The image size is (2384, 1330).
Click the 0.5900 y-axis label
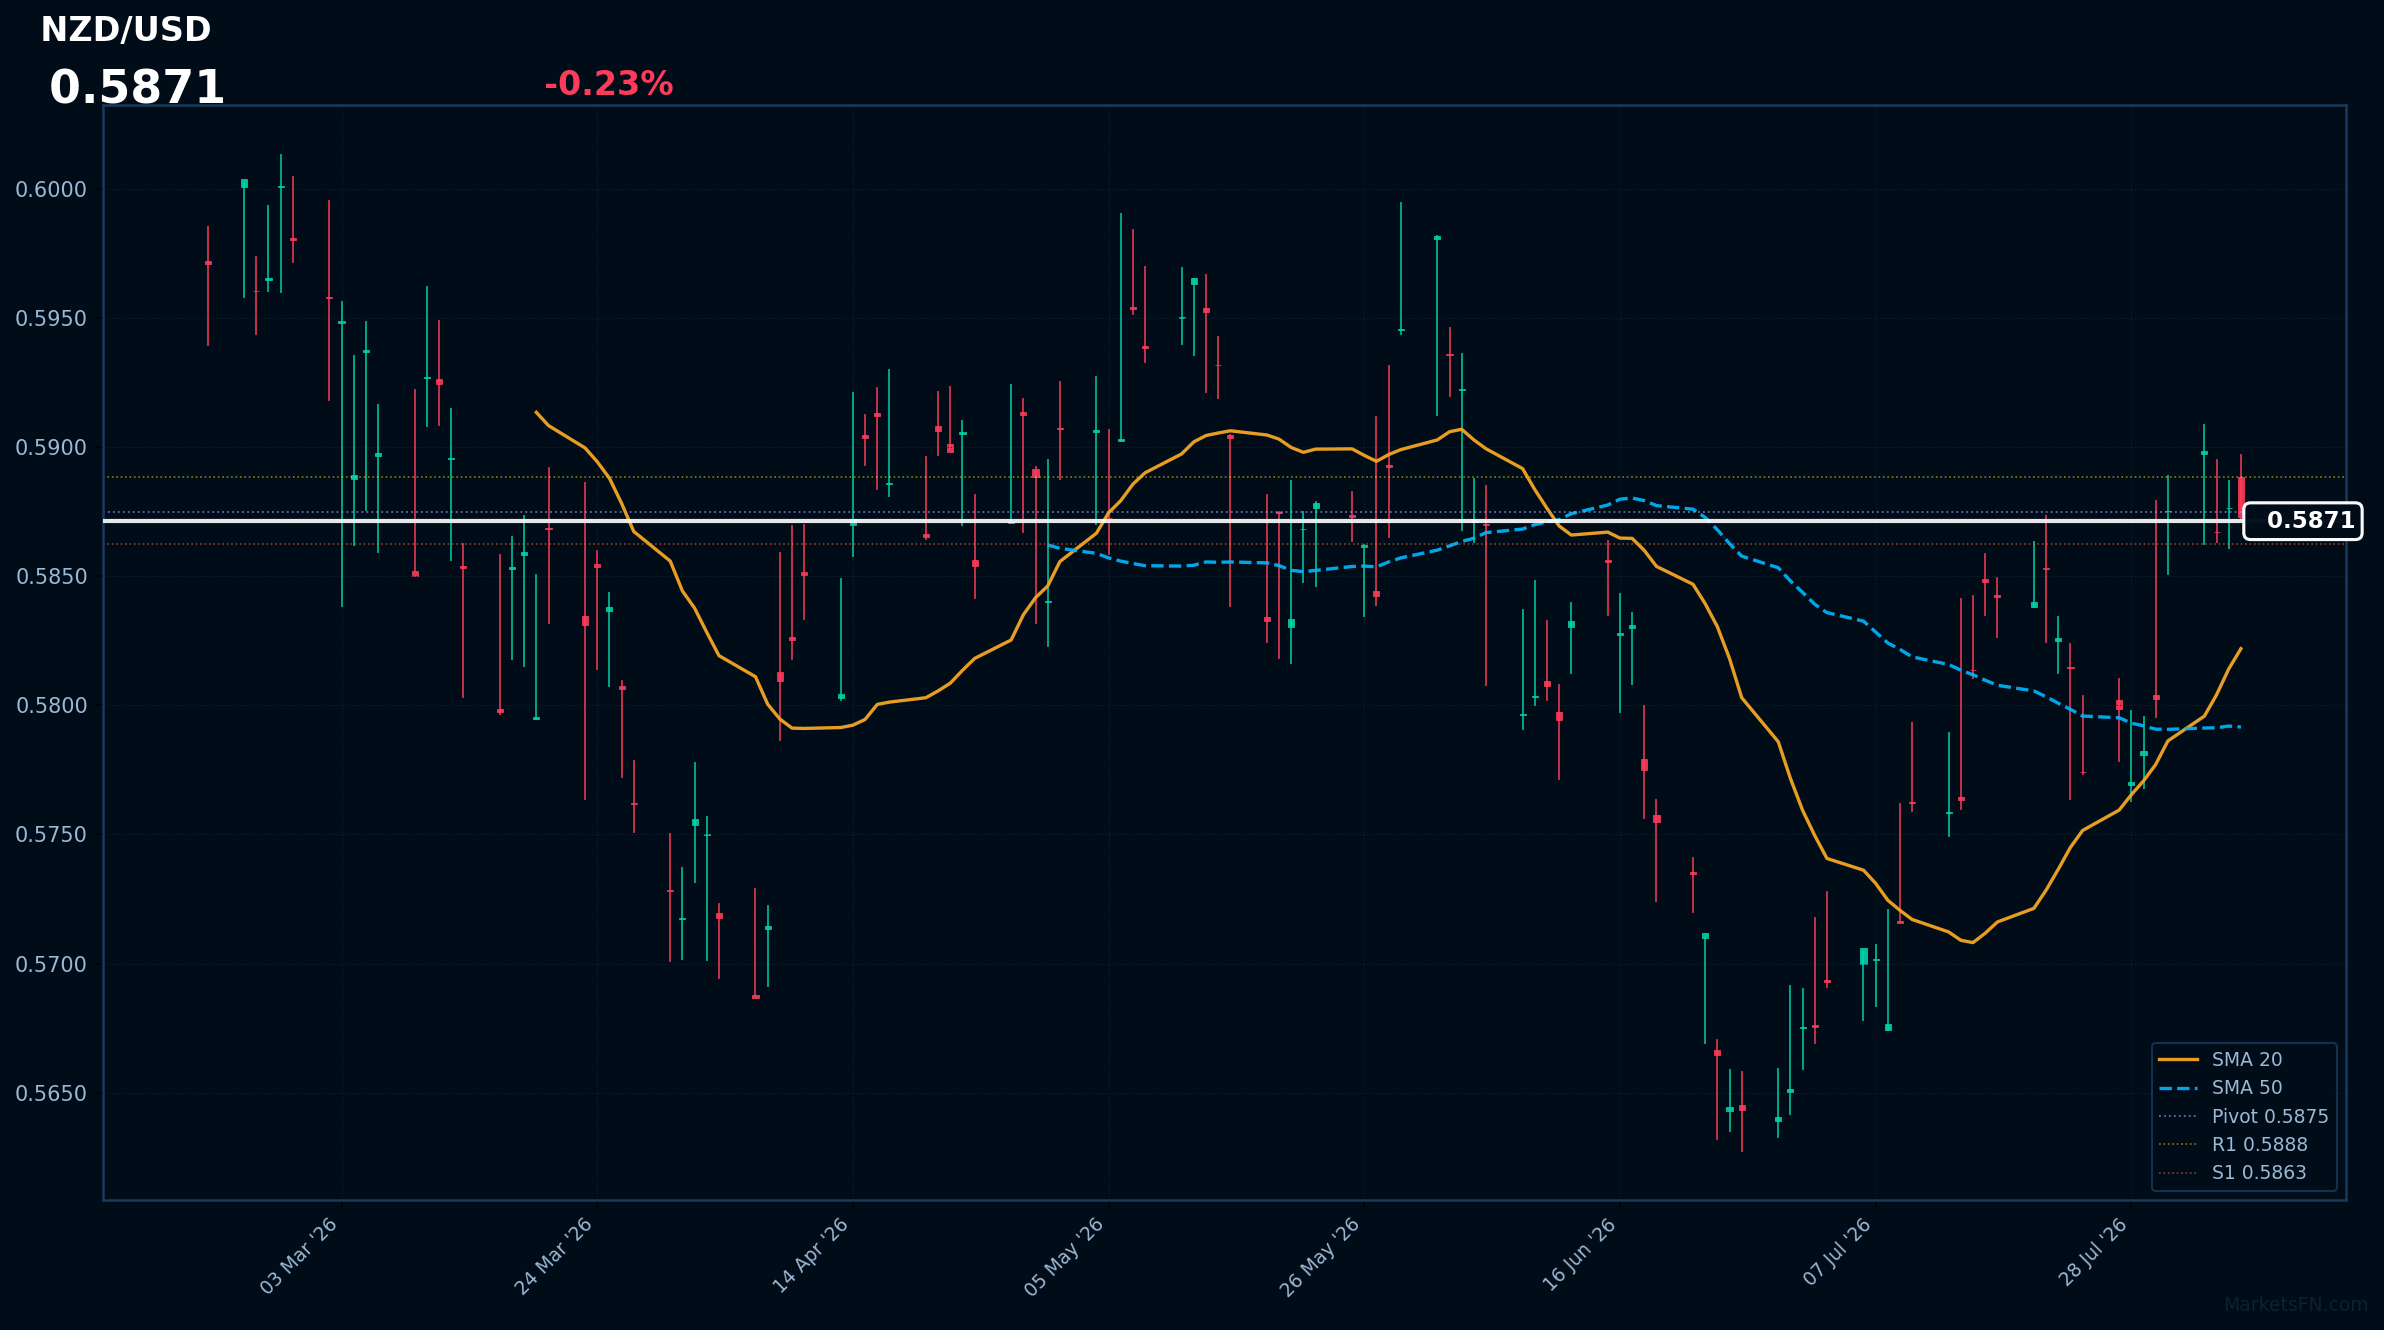click(51, 448)
